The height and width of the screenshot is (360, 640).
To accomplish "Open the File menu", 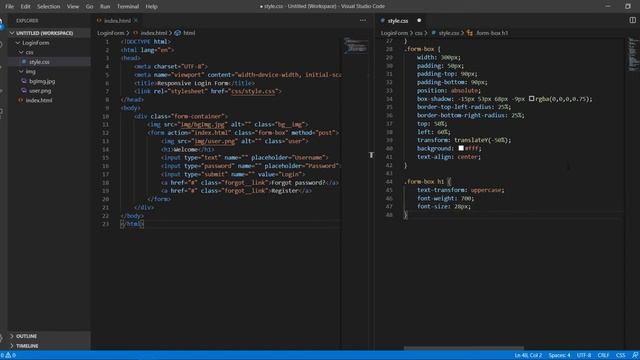I will point(9,6).
